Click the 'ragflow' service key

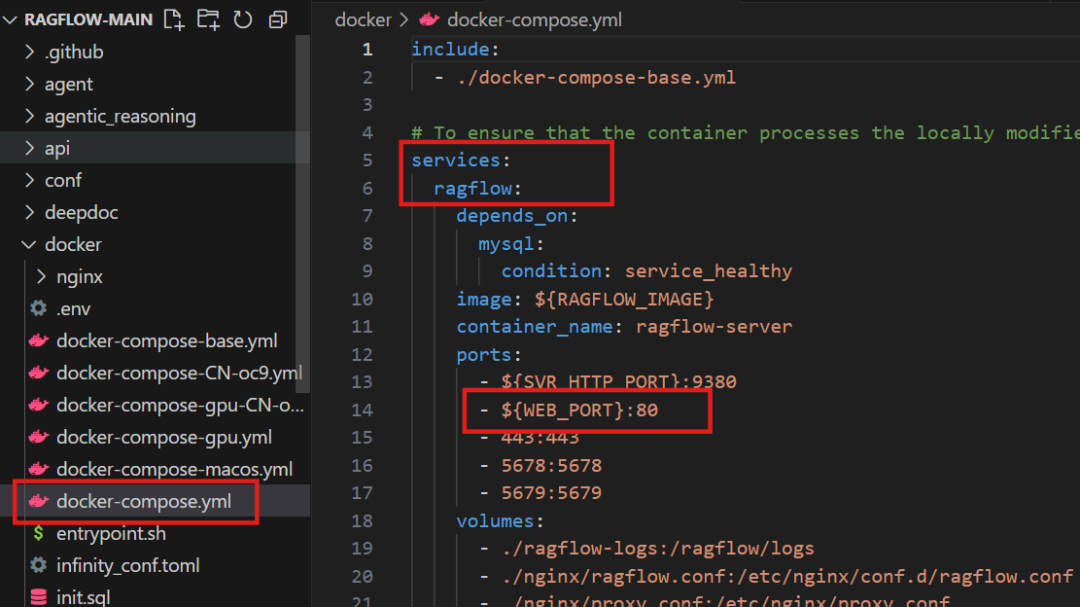click(472, 188)
